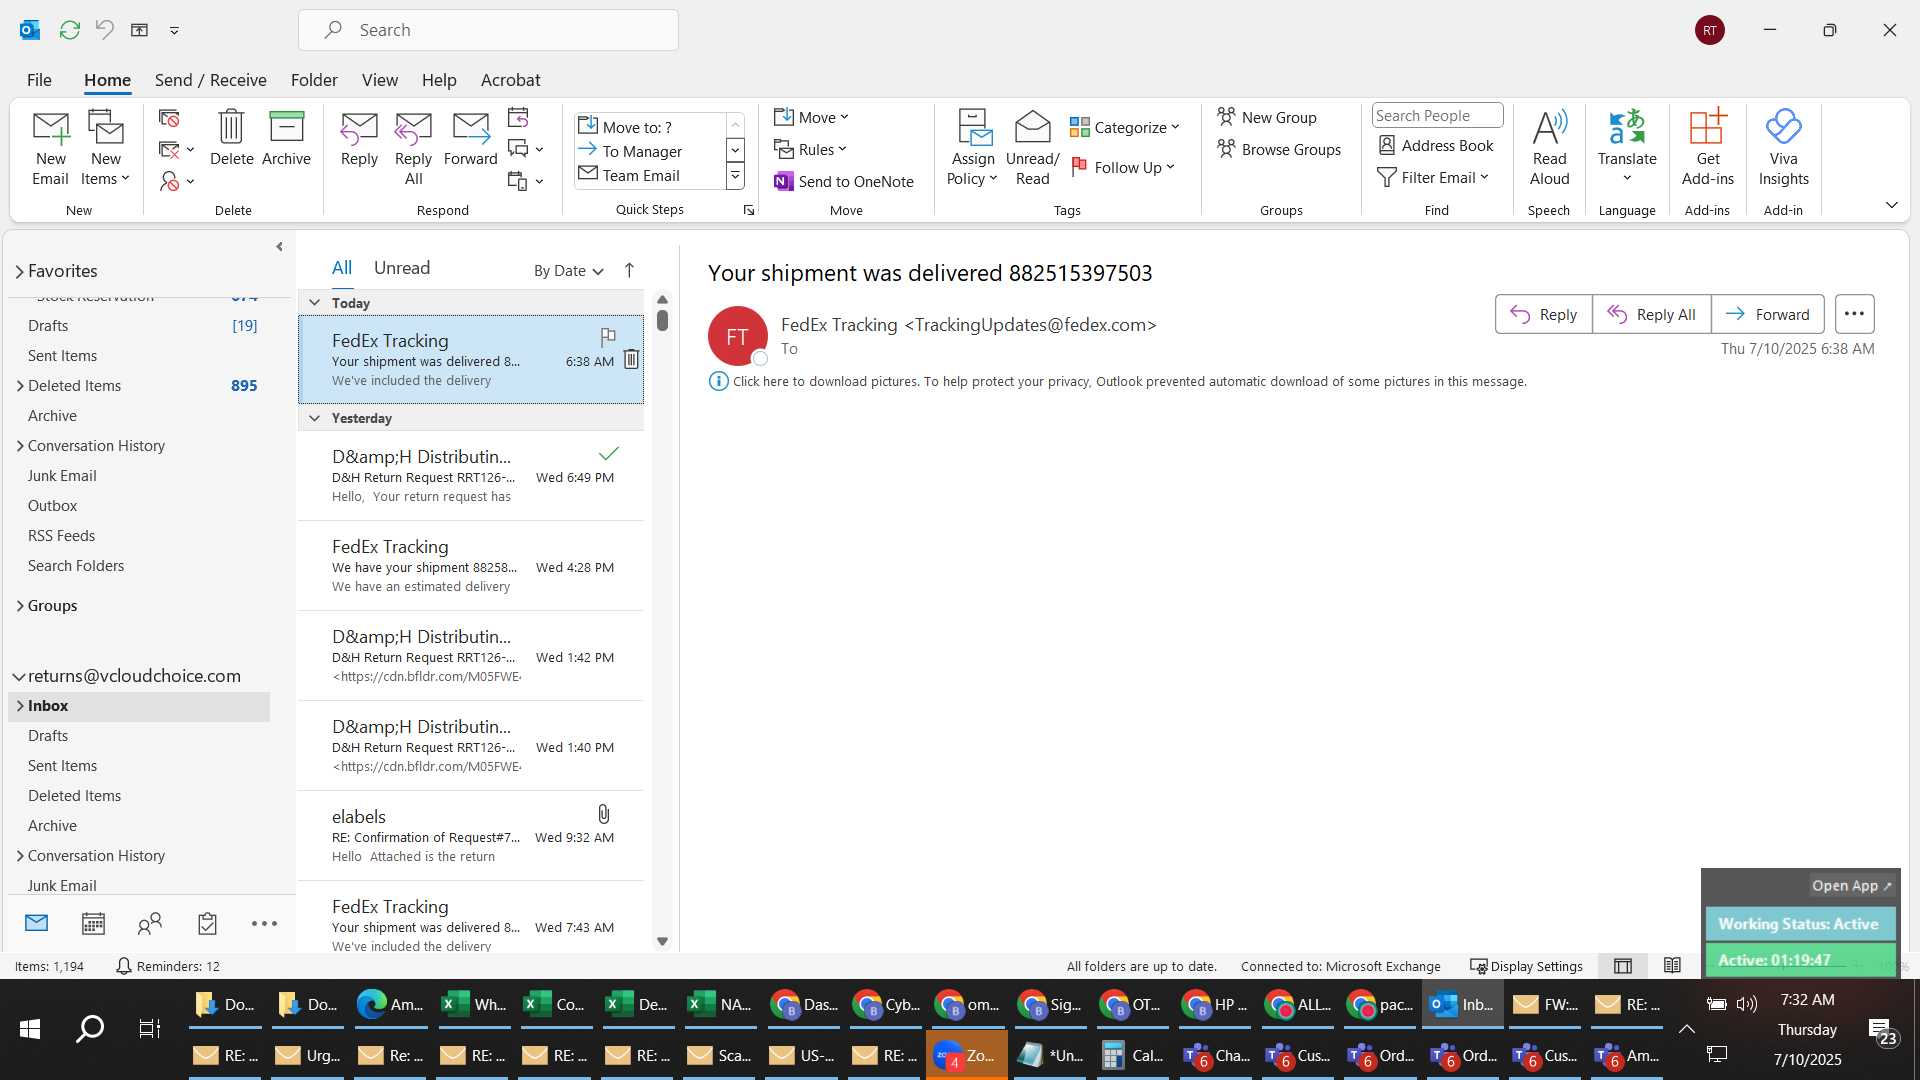1920x1080 pixels.
Task: Click the ribbon Forward icon
Action: [x=470, y=138]
